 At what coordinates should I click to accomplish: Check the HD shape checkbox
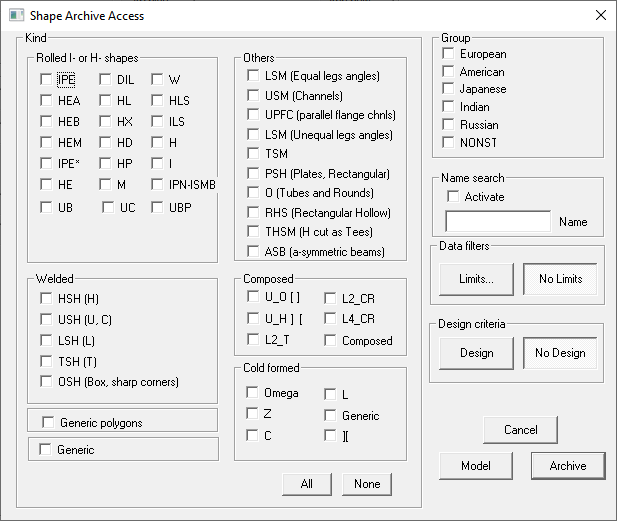[x=105, y=142]
